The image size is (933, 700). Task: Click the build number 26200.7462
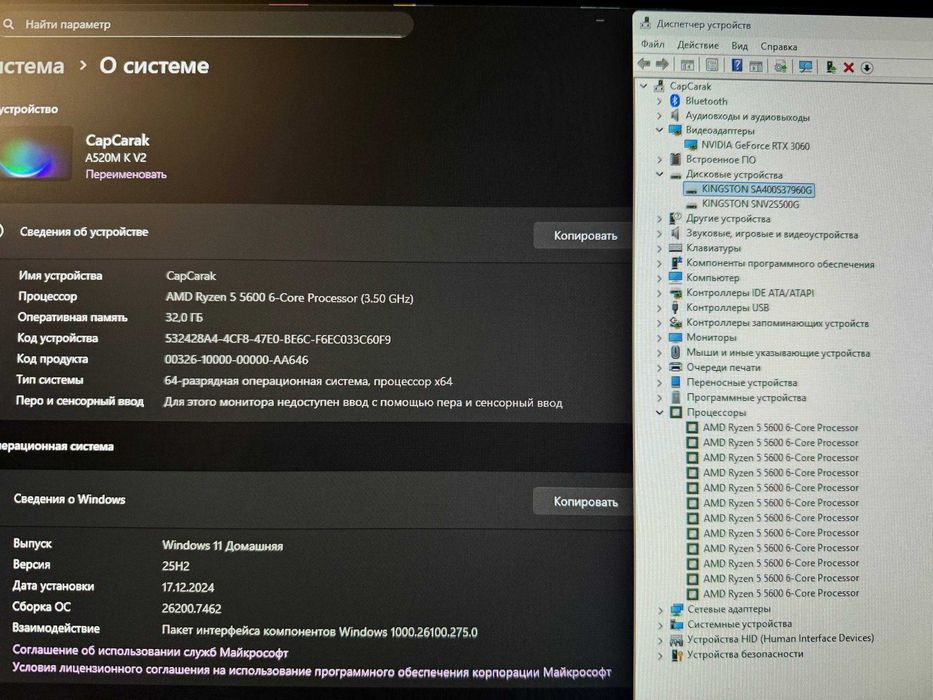[192, 608]
